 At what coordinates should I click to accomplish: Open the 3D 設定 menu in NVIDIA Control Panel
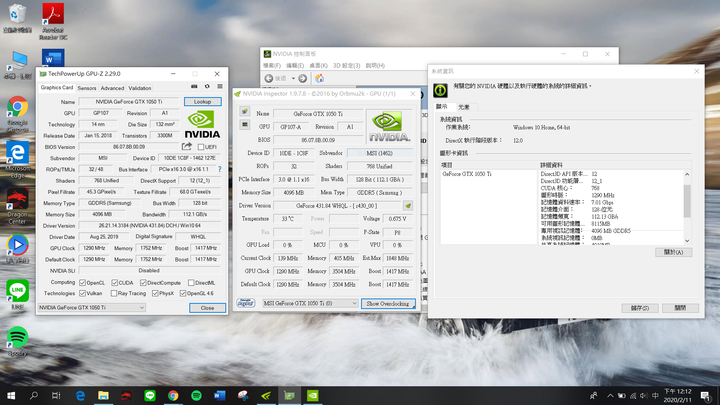click(x=346, y=66)
